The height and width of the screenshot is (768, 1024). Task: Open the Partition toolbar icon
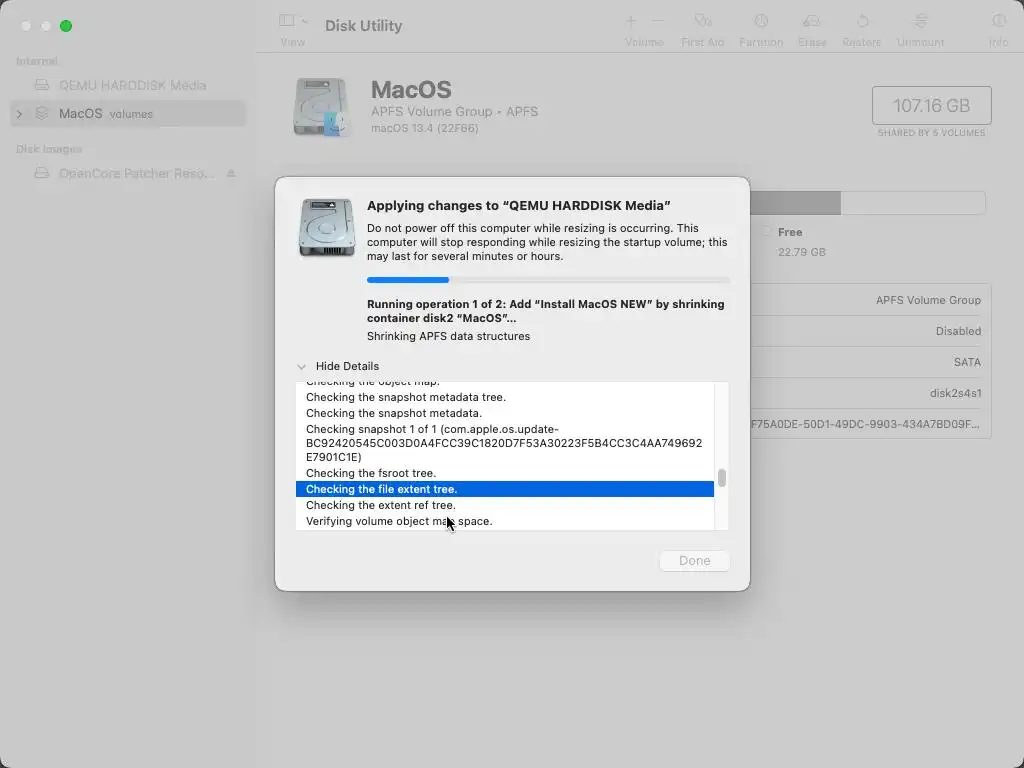(761, 21)
